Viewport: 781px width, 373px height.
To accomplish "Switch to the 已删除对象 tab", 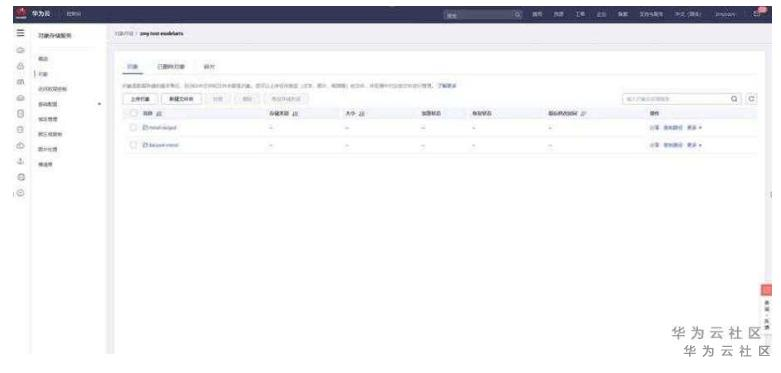I will coord(171,66).
